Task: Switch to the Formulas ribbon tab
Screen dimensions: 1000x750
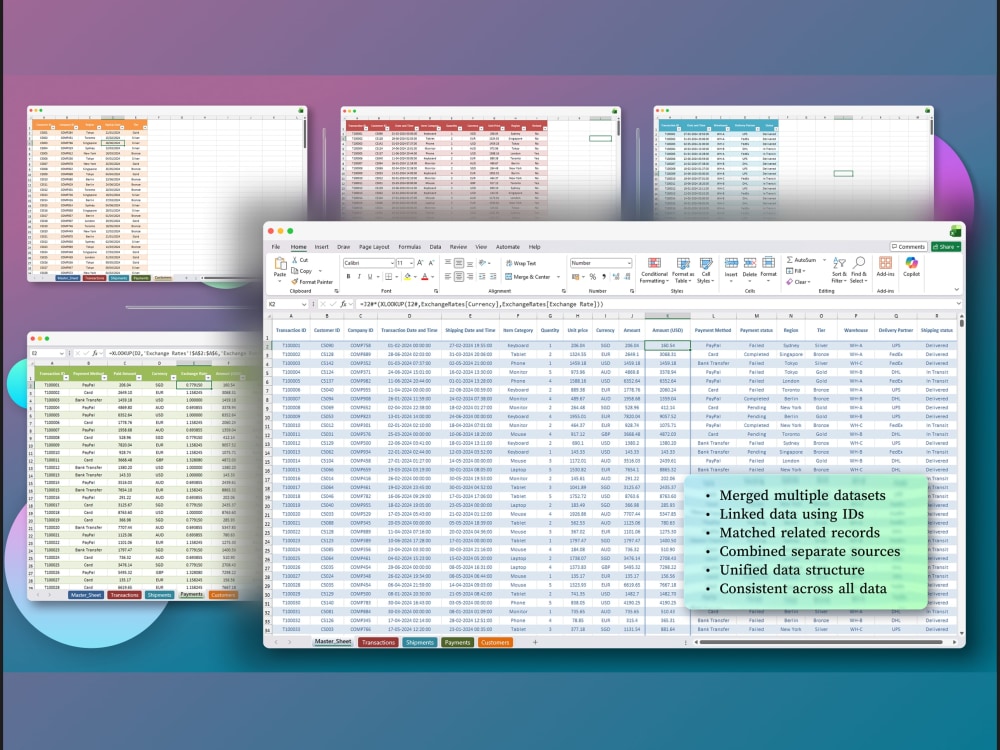Action: (409, 247)
